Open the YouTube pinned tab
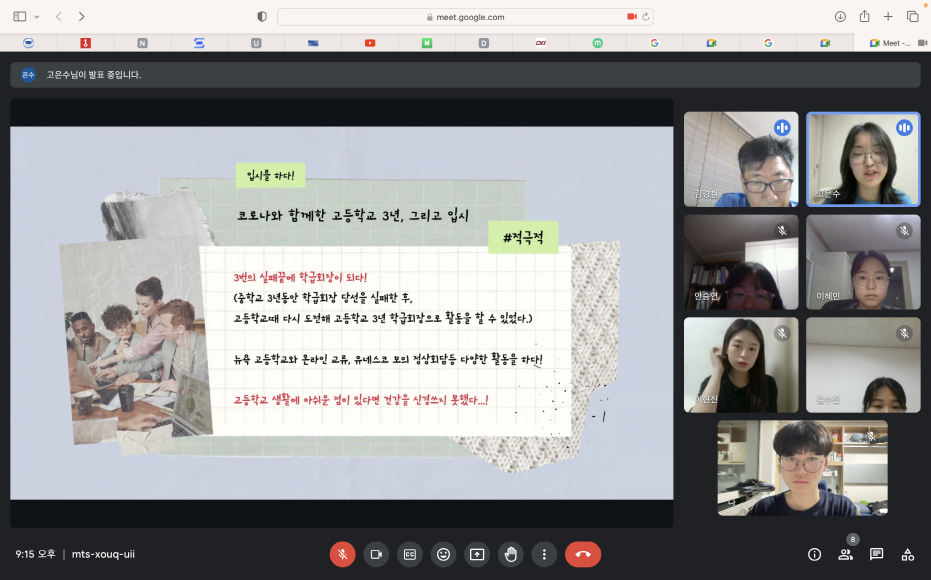The image size is (931, 580). [x=370, y=43]
